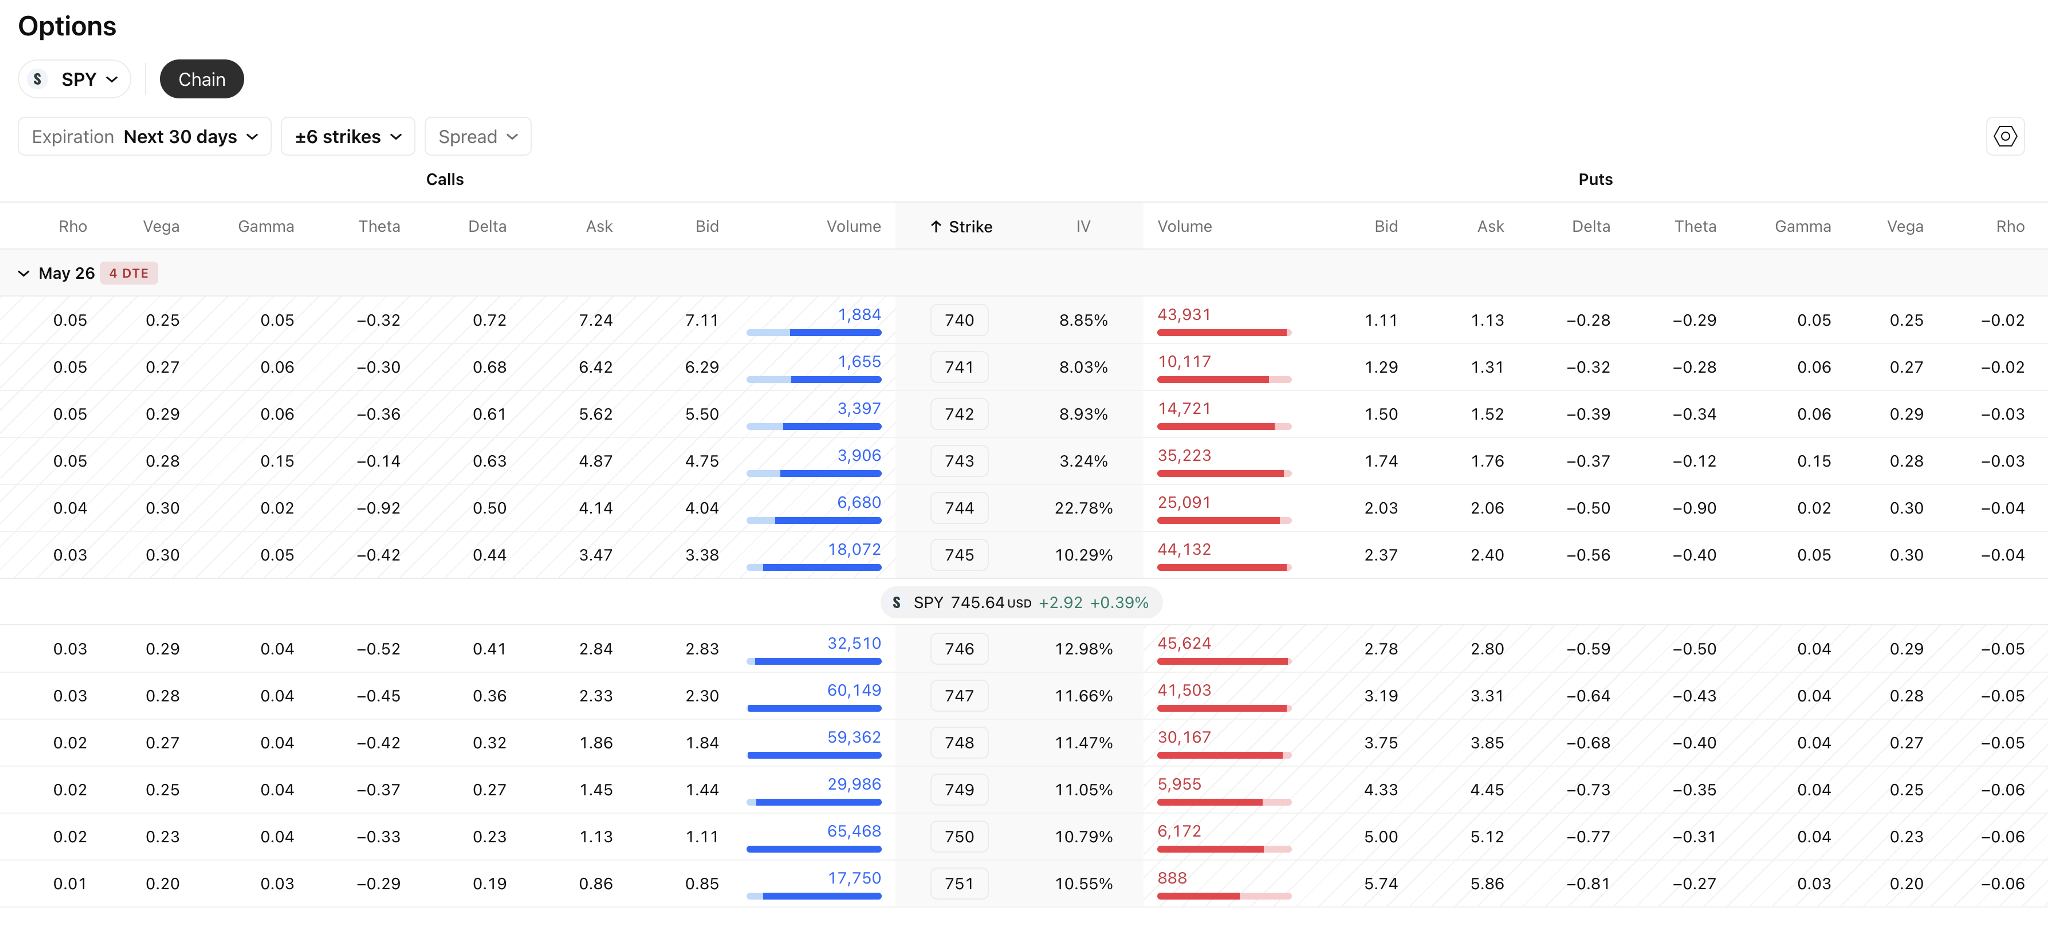Select strike 744
Viewport: 2048px width, 952px height.
tap(959, 508)
